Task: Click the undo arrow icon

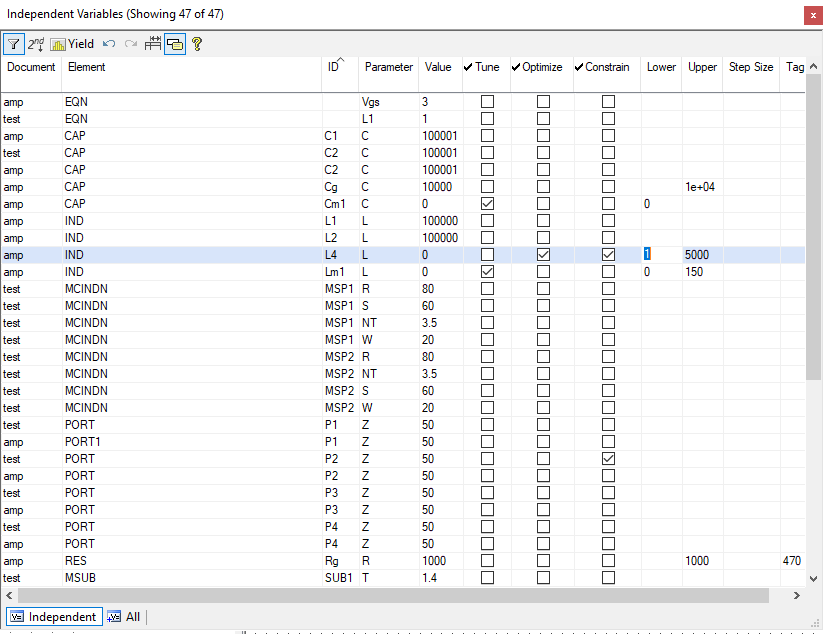Action: [109, 44]
